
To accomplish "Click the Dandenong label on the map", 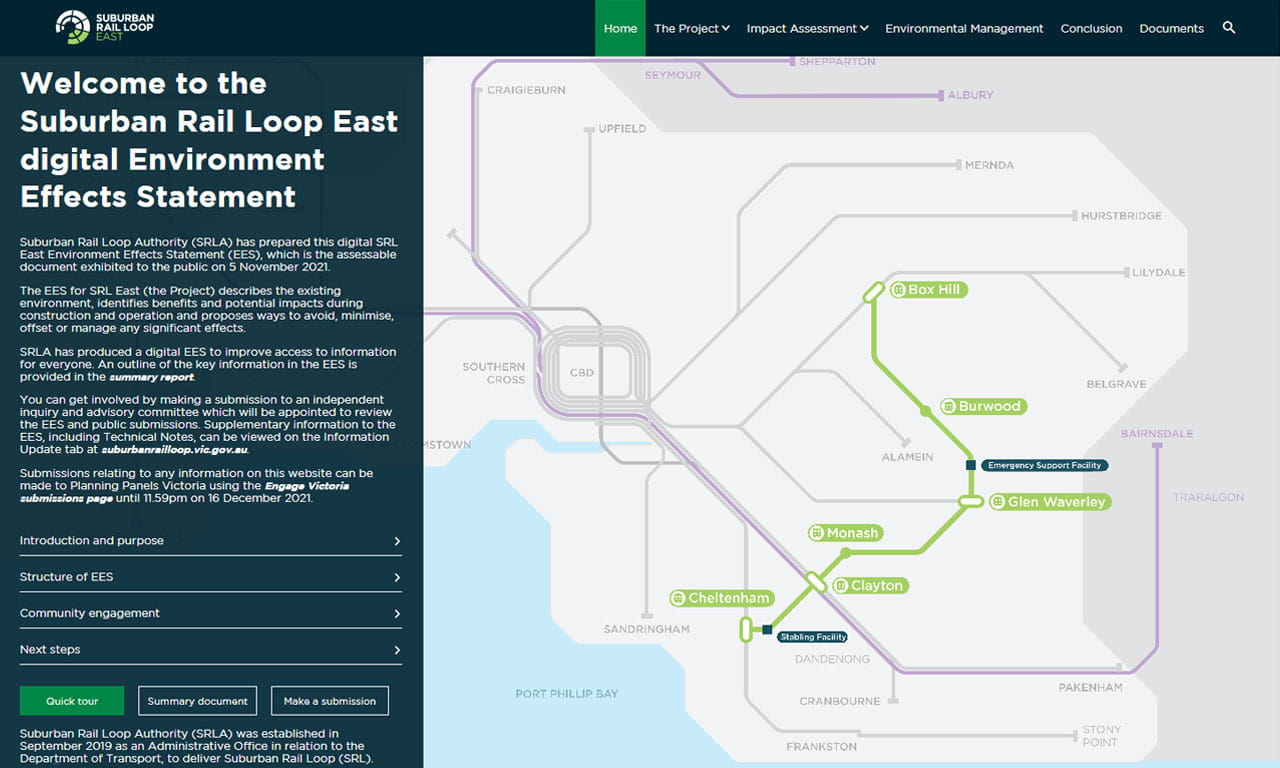I will 832,660.
